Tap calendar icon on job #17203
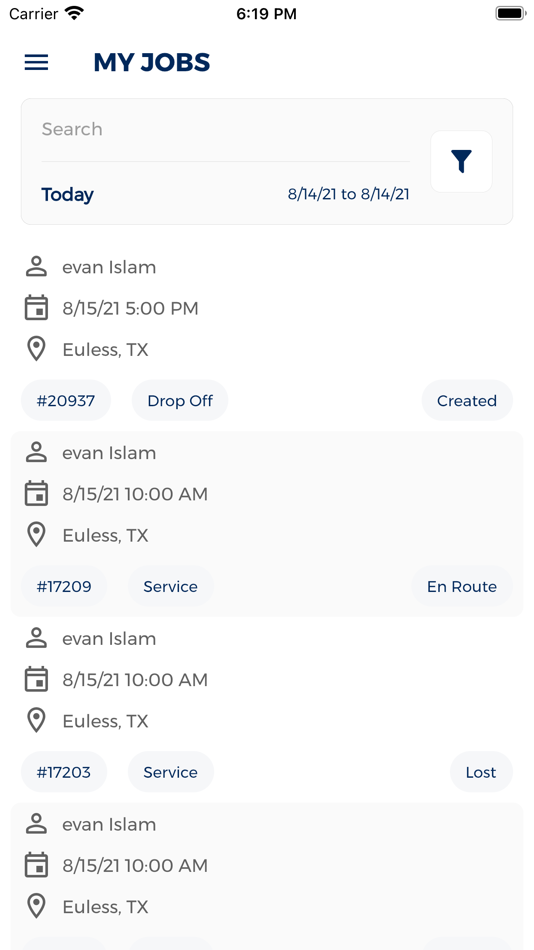 [x=36, y=680]
